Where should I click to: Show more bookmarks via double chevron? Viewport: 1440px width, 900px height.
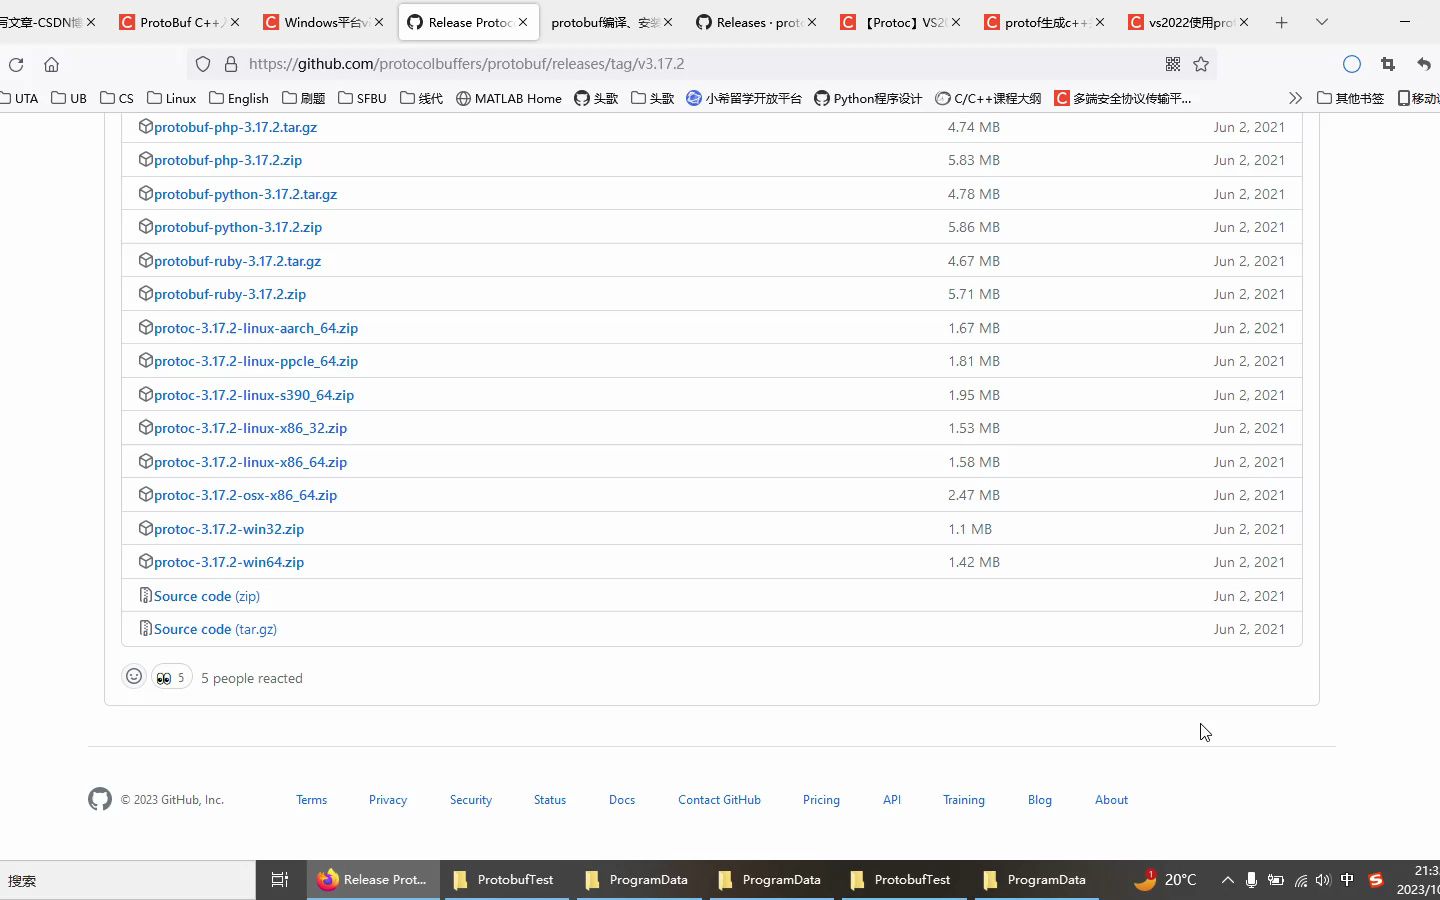[1295, 98]
